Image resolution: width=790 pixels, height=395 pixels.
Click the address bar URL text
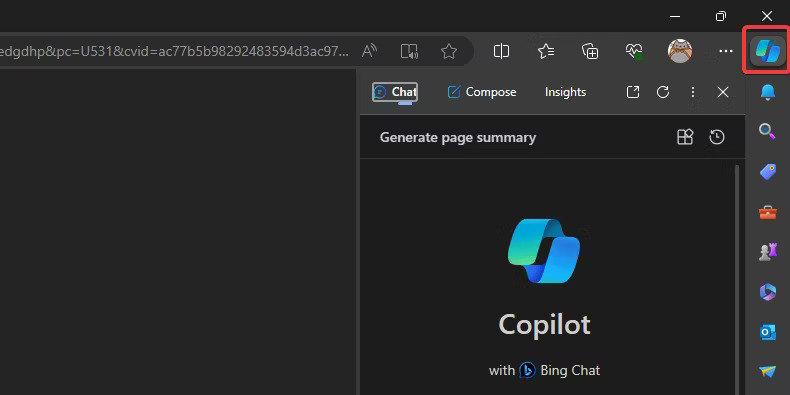coord(174,51)
